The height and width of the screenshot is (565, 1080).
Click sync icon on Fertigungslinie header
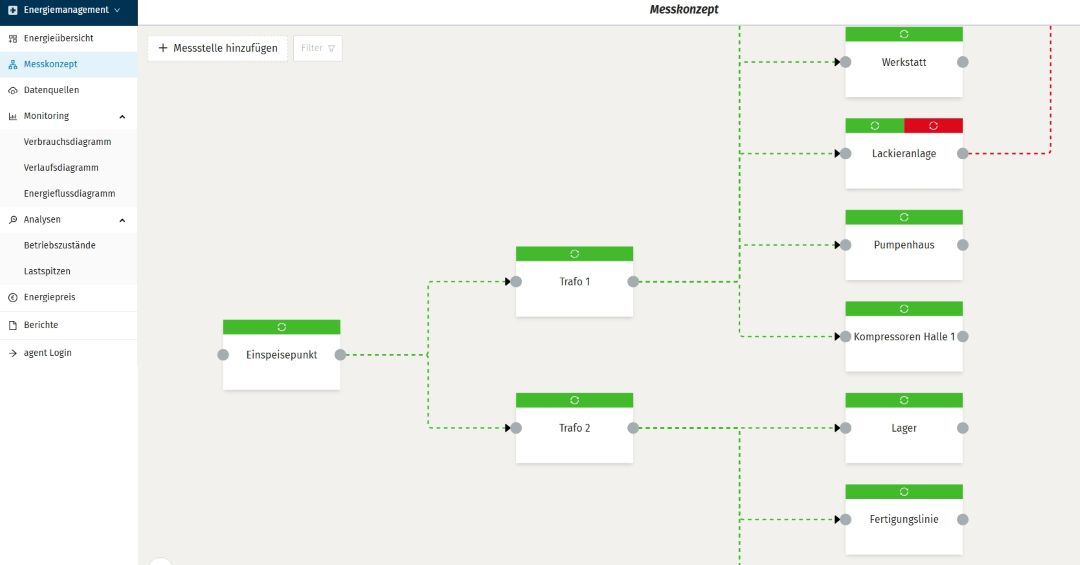point(904,492)
